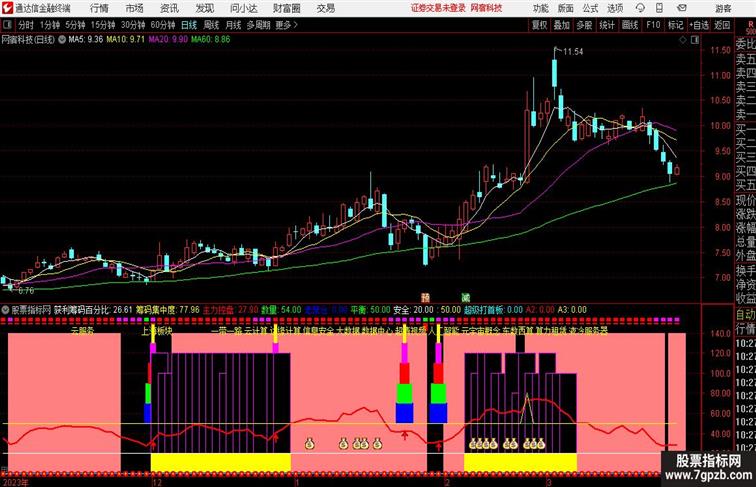
Task: Switch to the 多周期 tab
Action: 258,25
